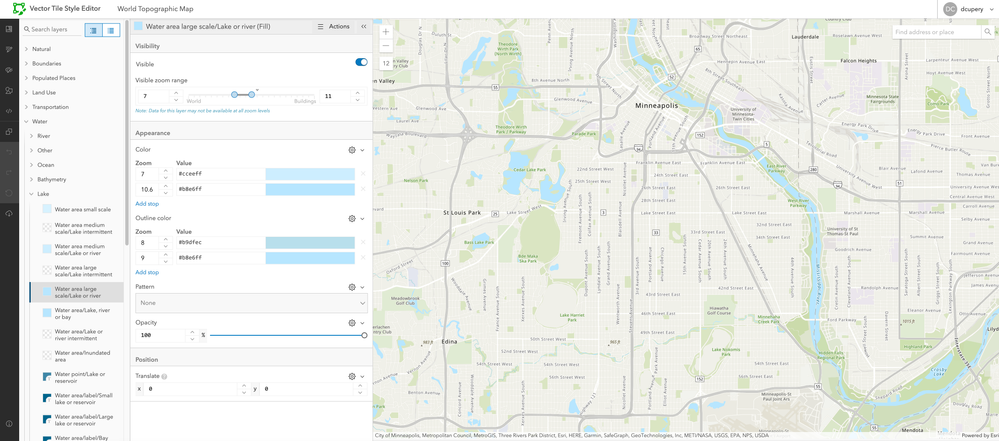
Task: Collapse the Lake subgroup
Action: (x=31, y=194)
